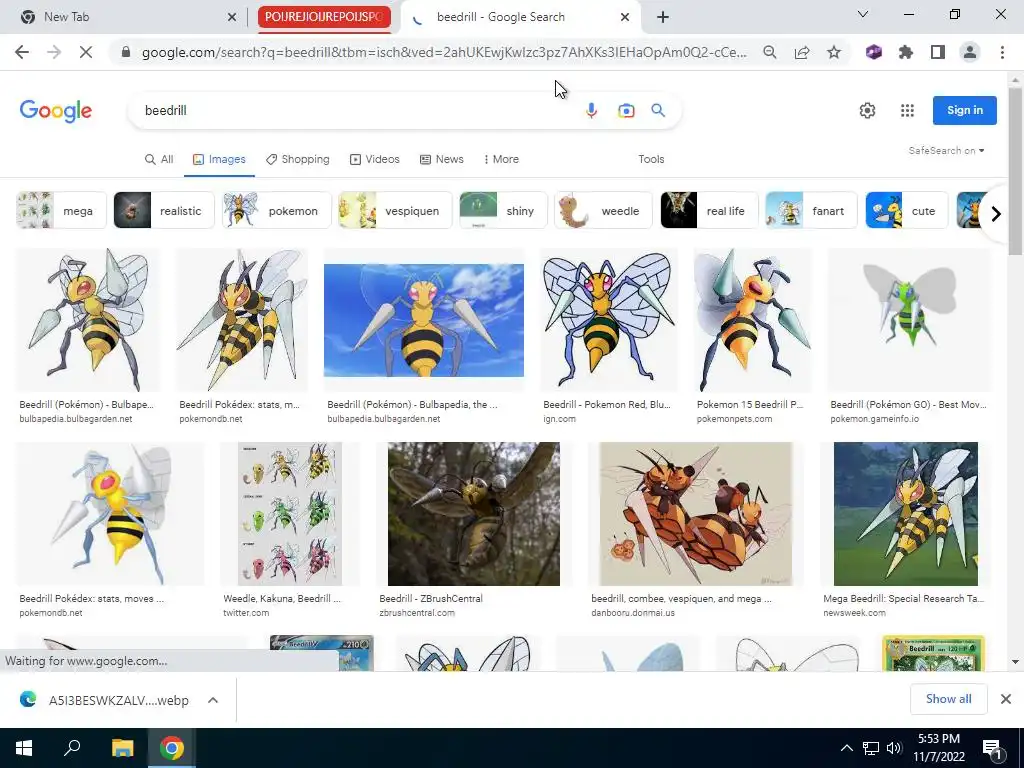Viewport: 1024px width, 768px height.
Task: Click the beedrill search input field
Action: [x=359, y=110]
